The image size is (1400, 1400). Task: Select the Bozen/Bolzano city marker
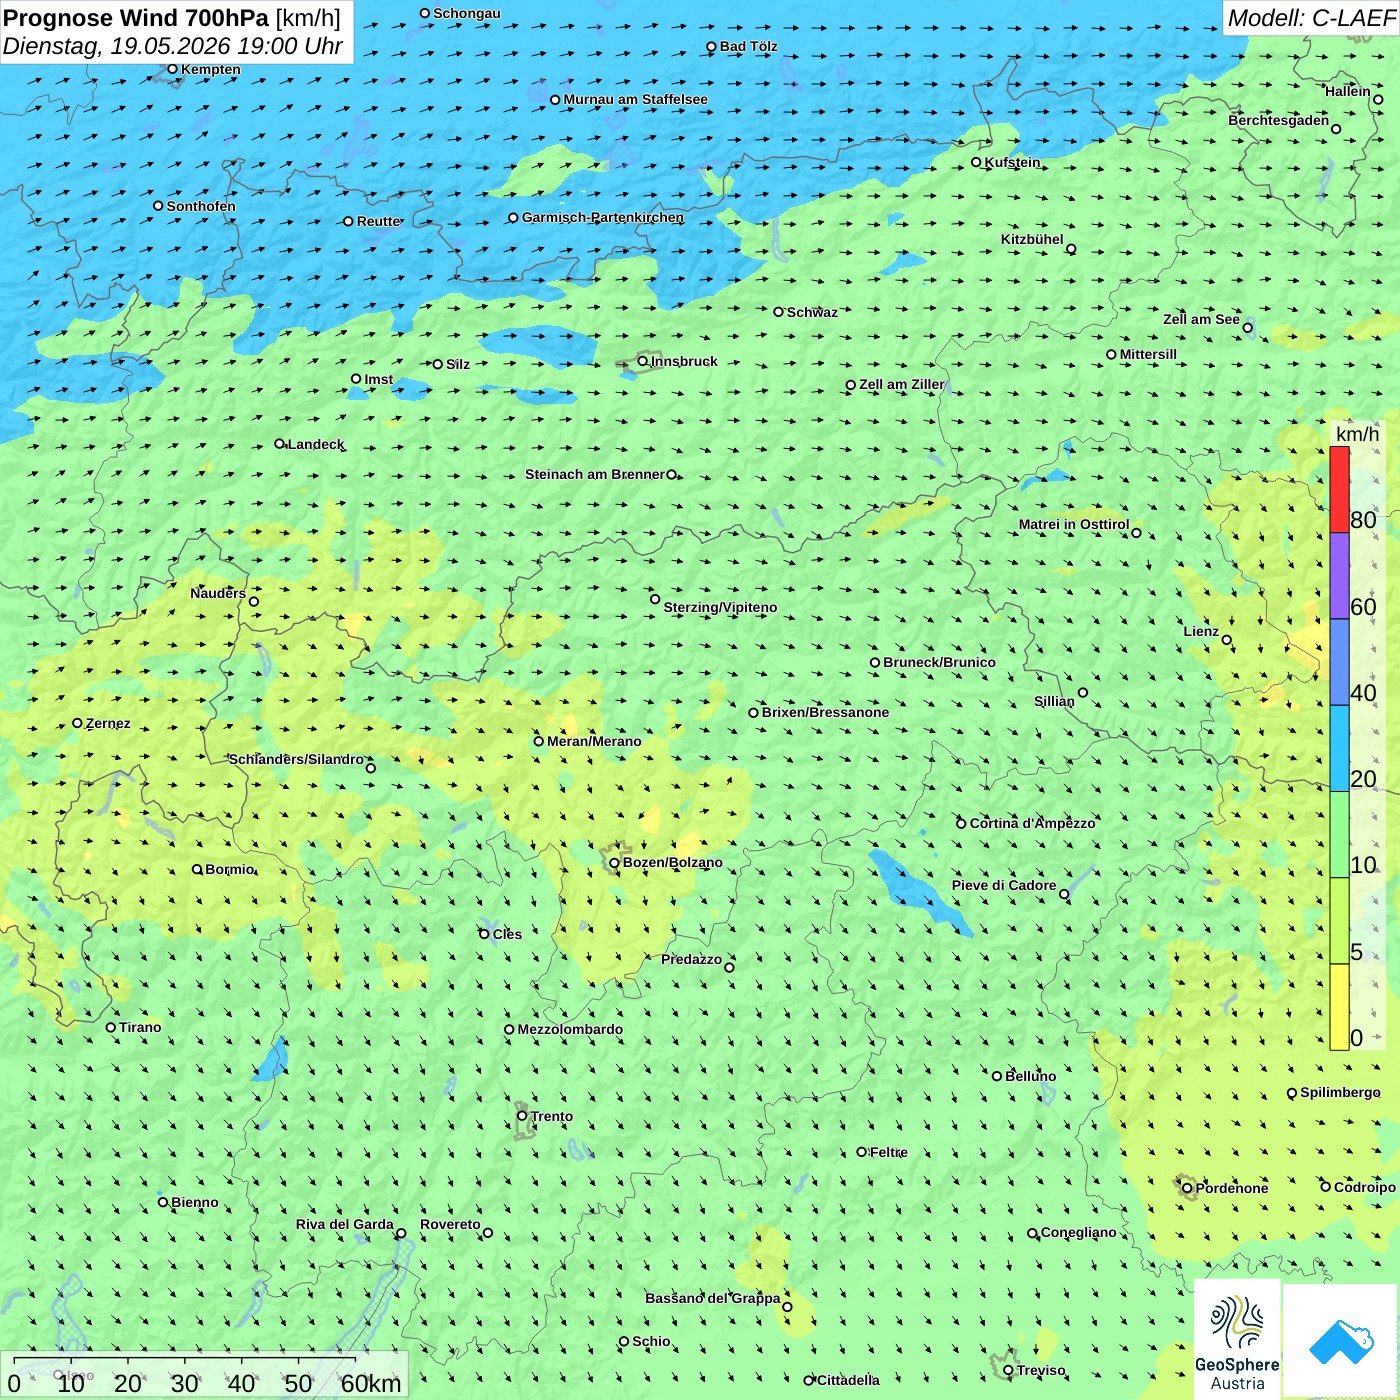pyautogui.click(x=615, y=863)
